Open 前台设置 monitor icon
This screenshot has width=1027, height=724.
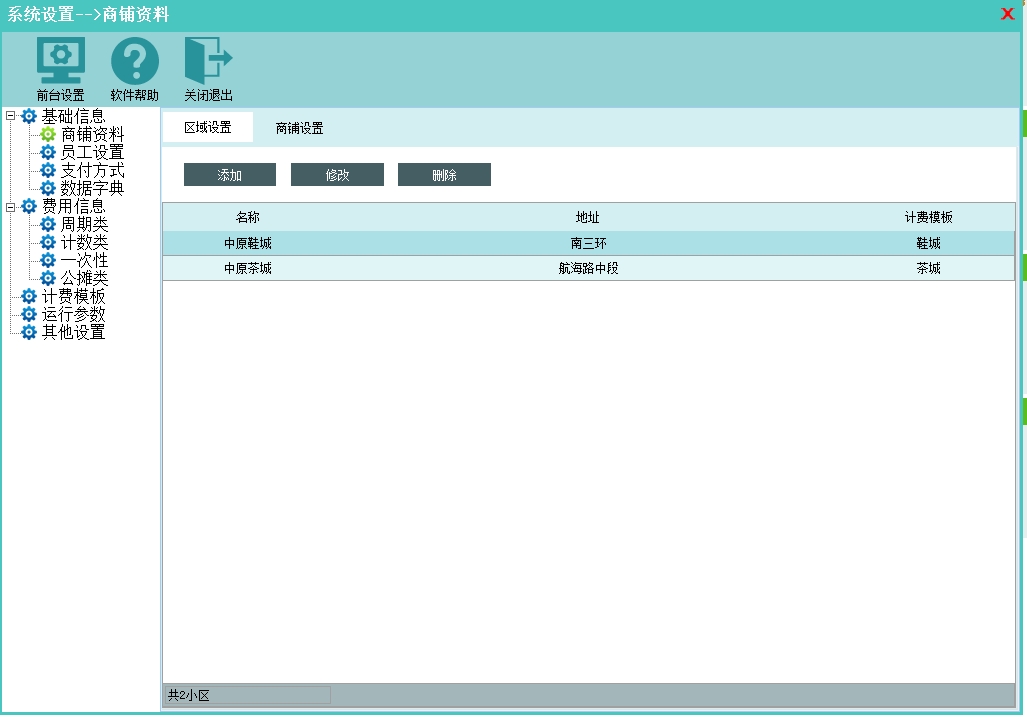(x=60, y=62)
